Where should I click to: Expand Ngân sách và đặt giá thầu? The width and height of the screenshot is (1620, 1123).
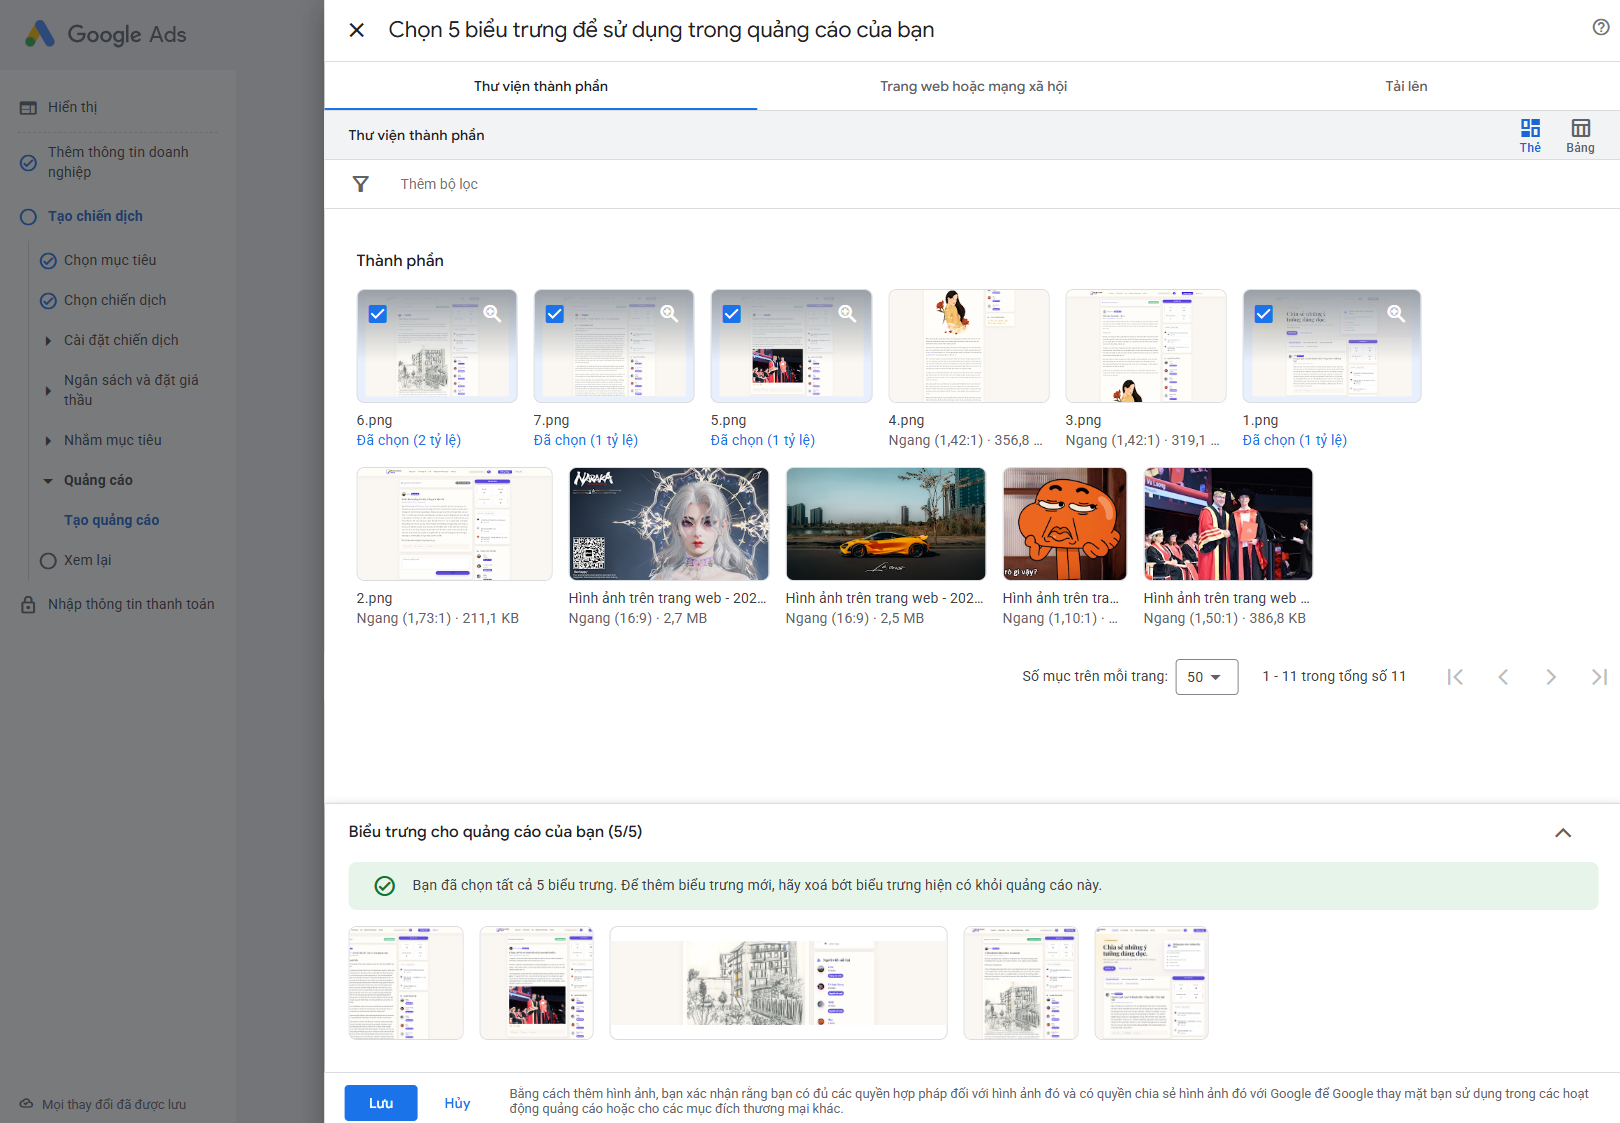48,391
